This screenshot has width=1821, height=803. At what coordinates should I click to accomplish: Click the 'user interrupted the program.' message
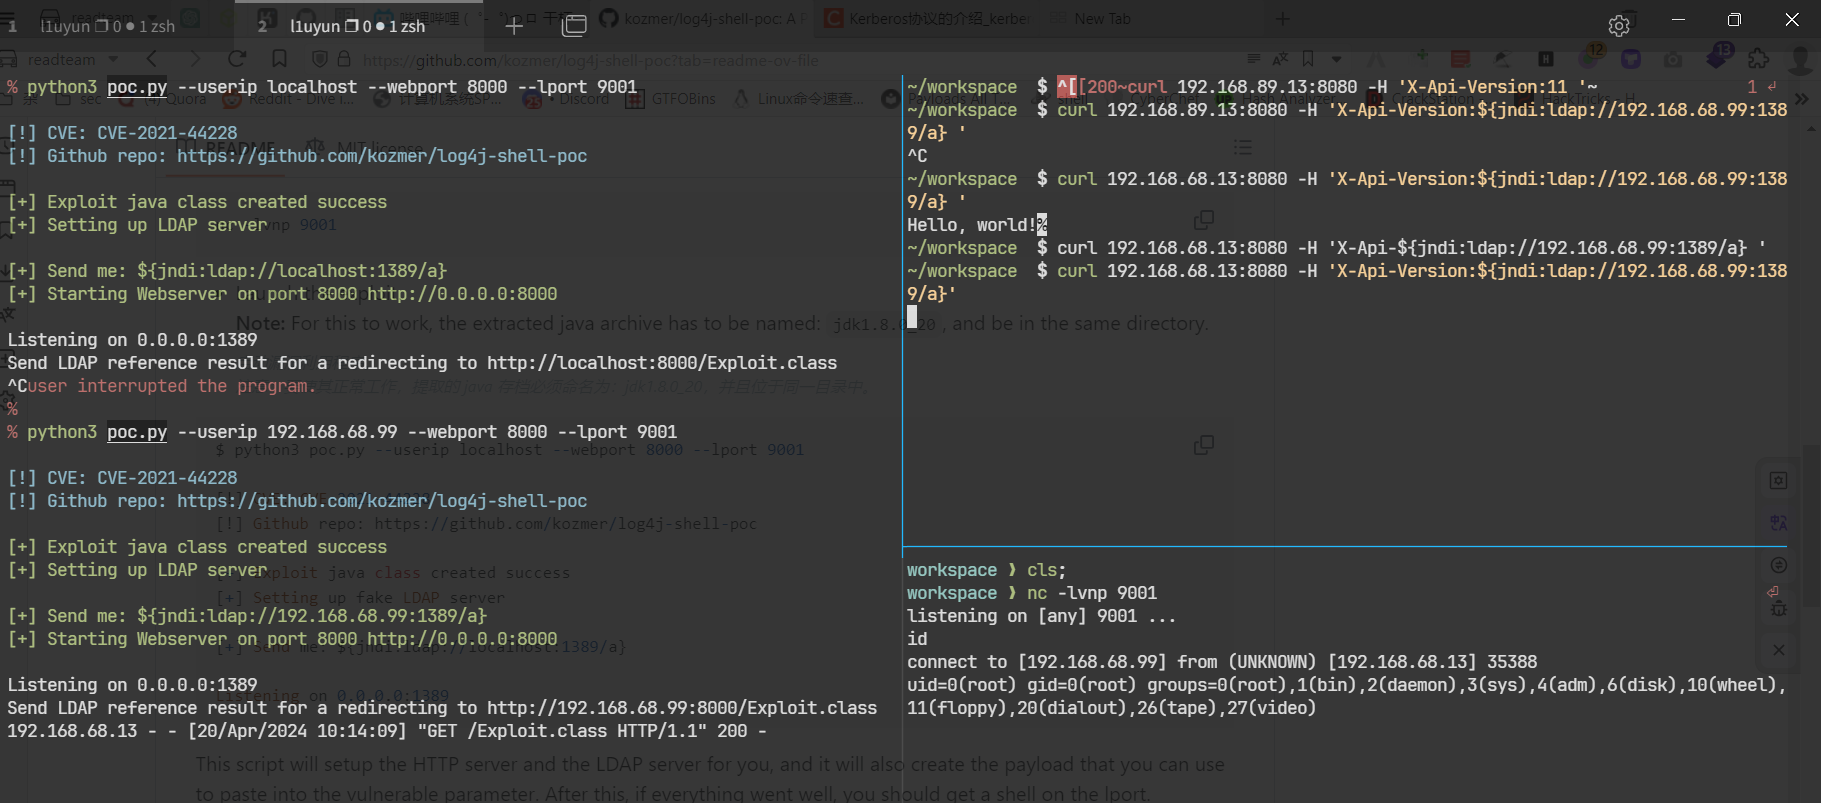(172, 386)
